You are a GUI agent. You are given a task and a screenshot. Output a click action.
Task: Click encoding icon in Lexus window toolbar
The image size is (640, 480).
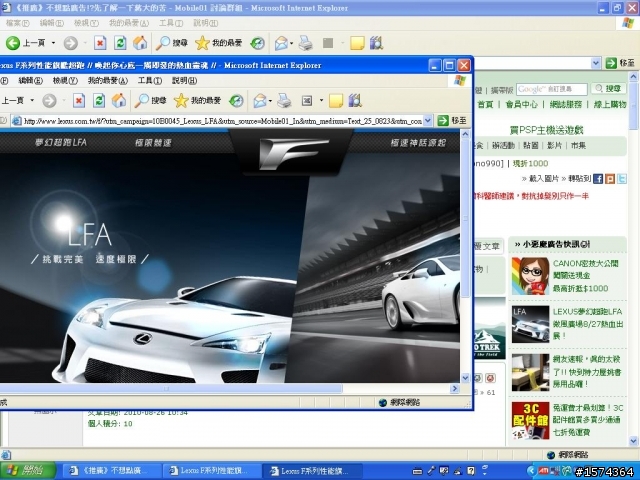(307, 100)
